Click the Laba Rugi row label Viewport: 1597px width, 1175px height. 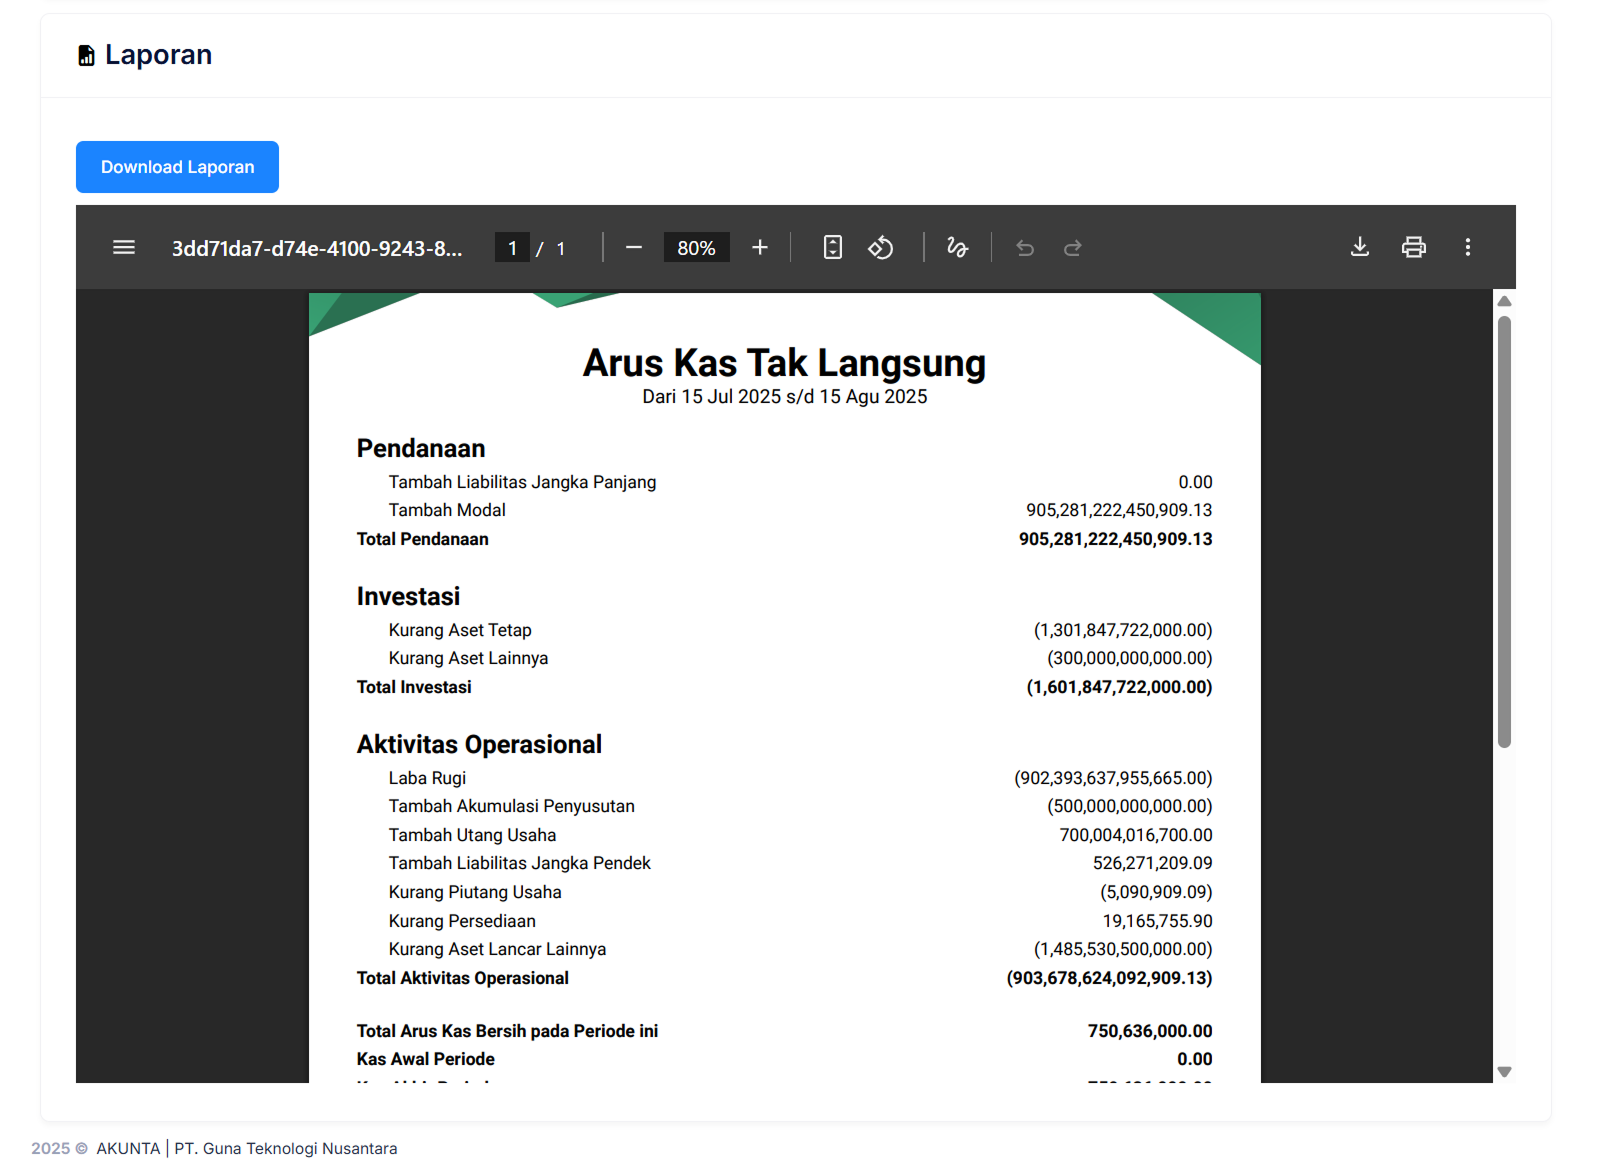click(x=427, y=778)
